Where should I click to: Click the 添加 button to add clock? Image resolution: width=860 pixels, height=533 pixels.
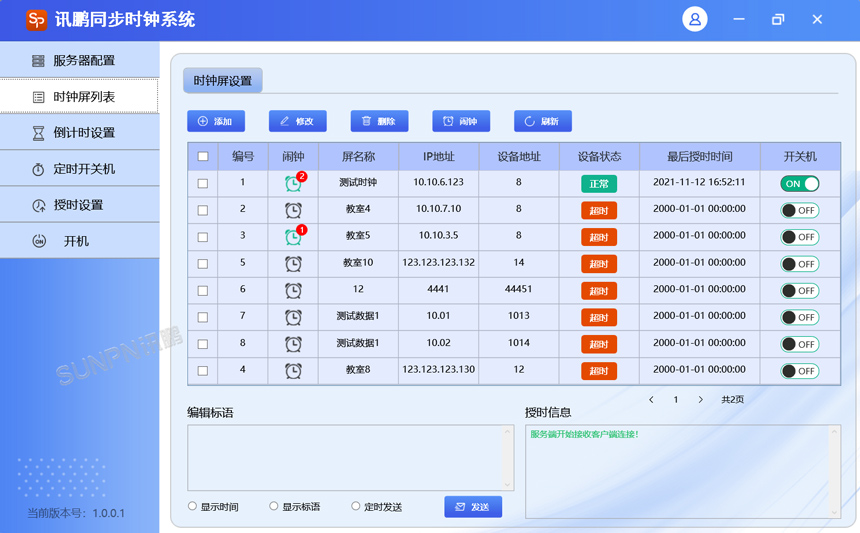215,121
